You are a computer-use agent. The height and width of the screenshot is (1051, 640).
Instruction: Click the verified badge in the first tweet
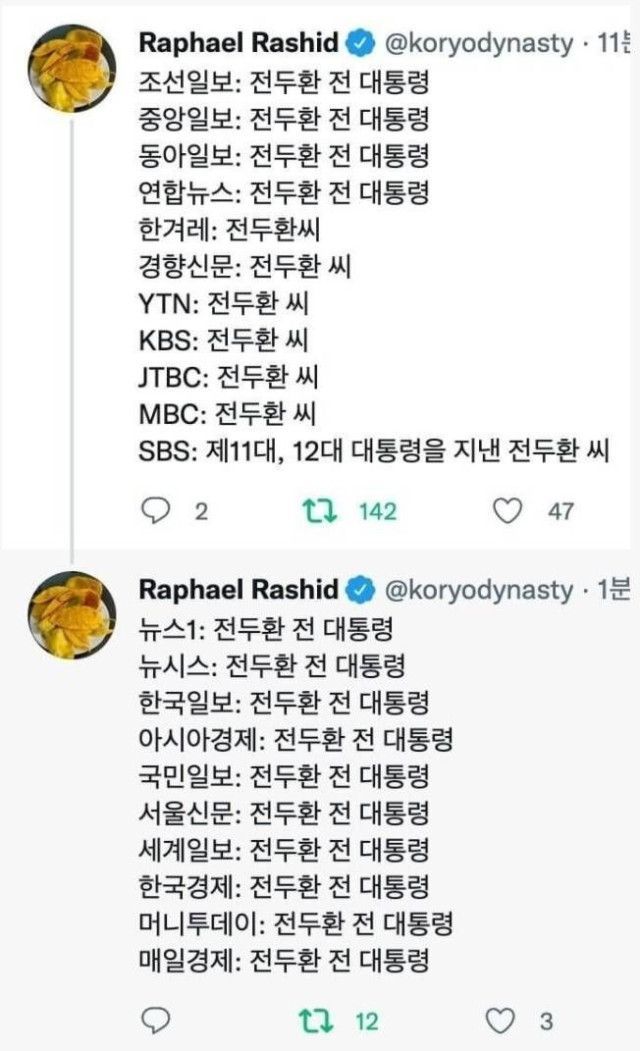361,44
